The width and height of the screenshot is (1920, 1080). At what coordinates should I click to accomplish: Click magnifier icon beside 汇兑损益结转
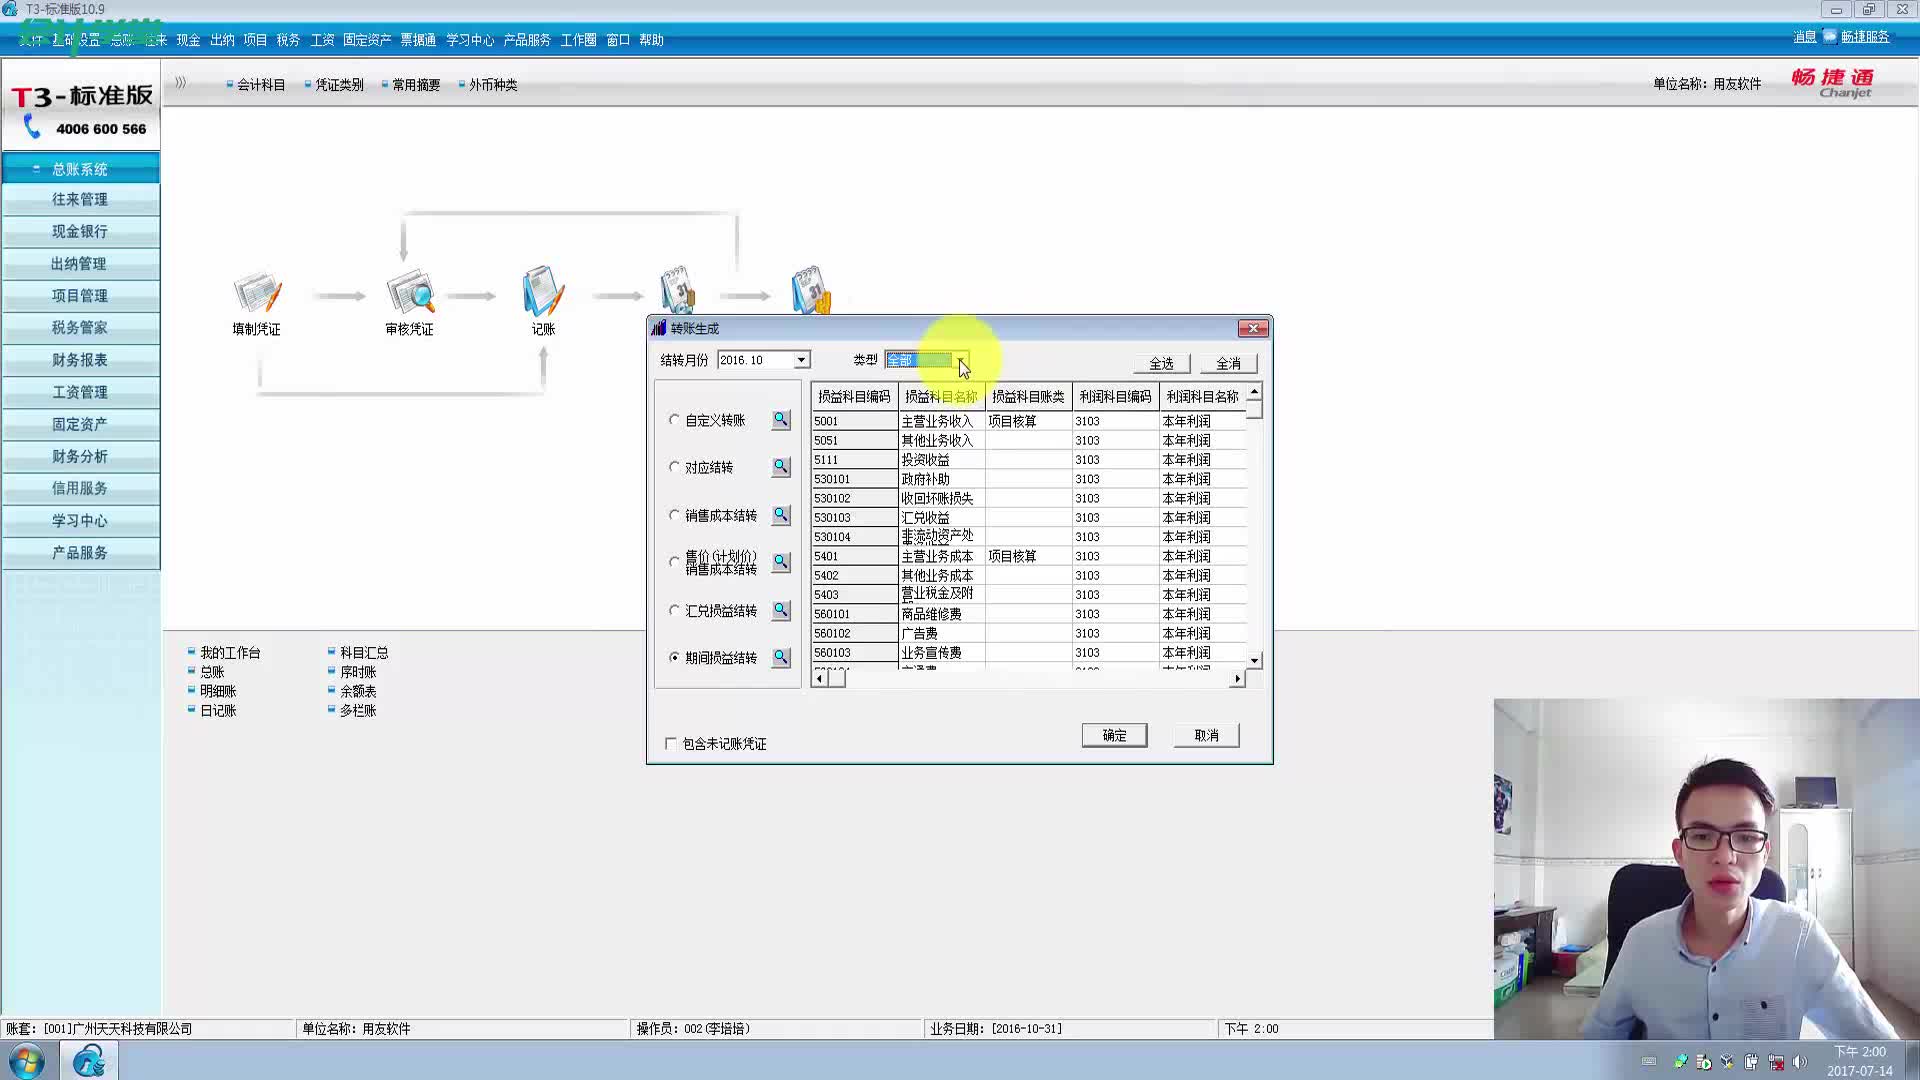point(781,610)
